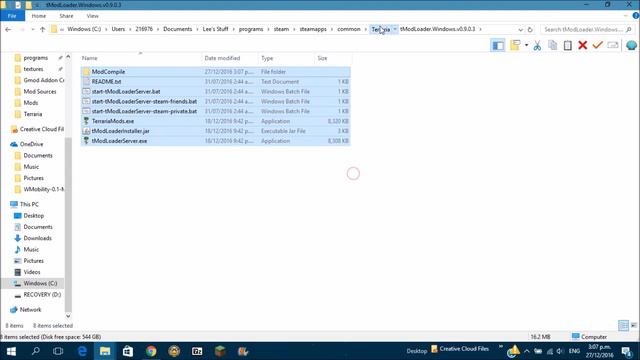Click the Copy icon in toolbar
The width and height of the screenshot is (640, 360).
pyautogui.click(x=552, y=45)
